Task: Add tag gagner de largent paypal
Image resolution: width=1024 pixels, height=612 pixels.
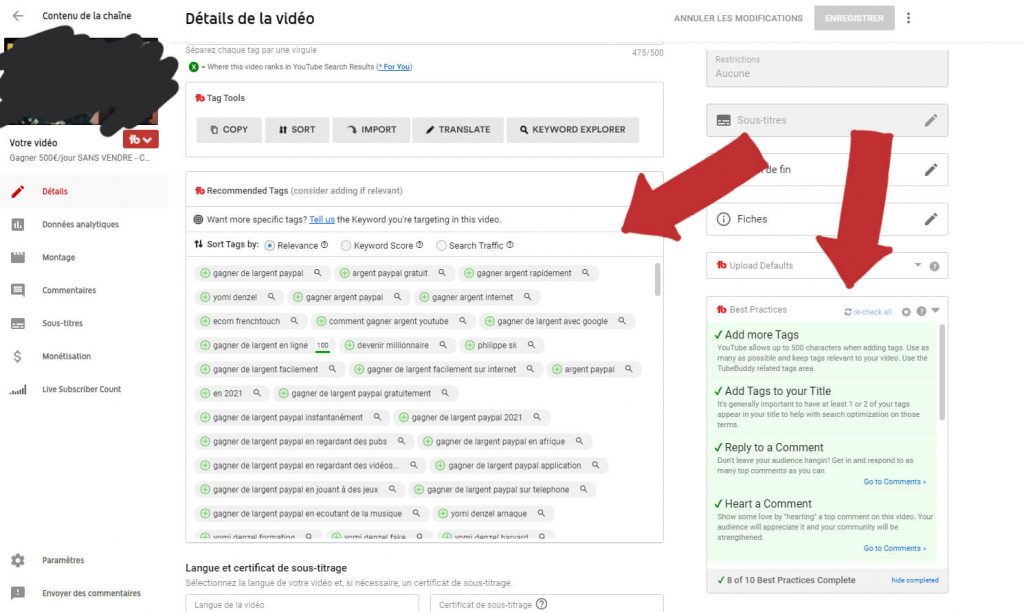Action: (x=205, y=273)
